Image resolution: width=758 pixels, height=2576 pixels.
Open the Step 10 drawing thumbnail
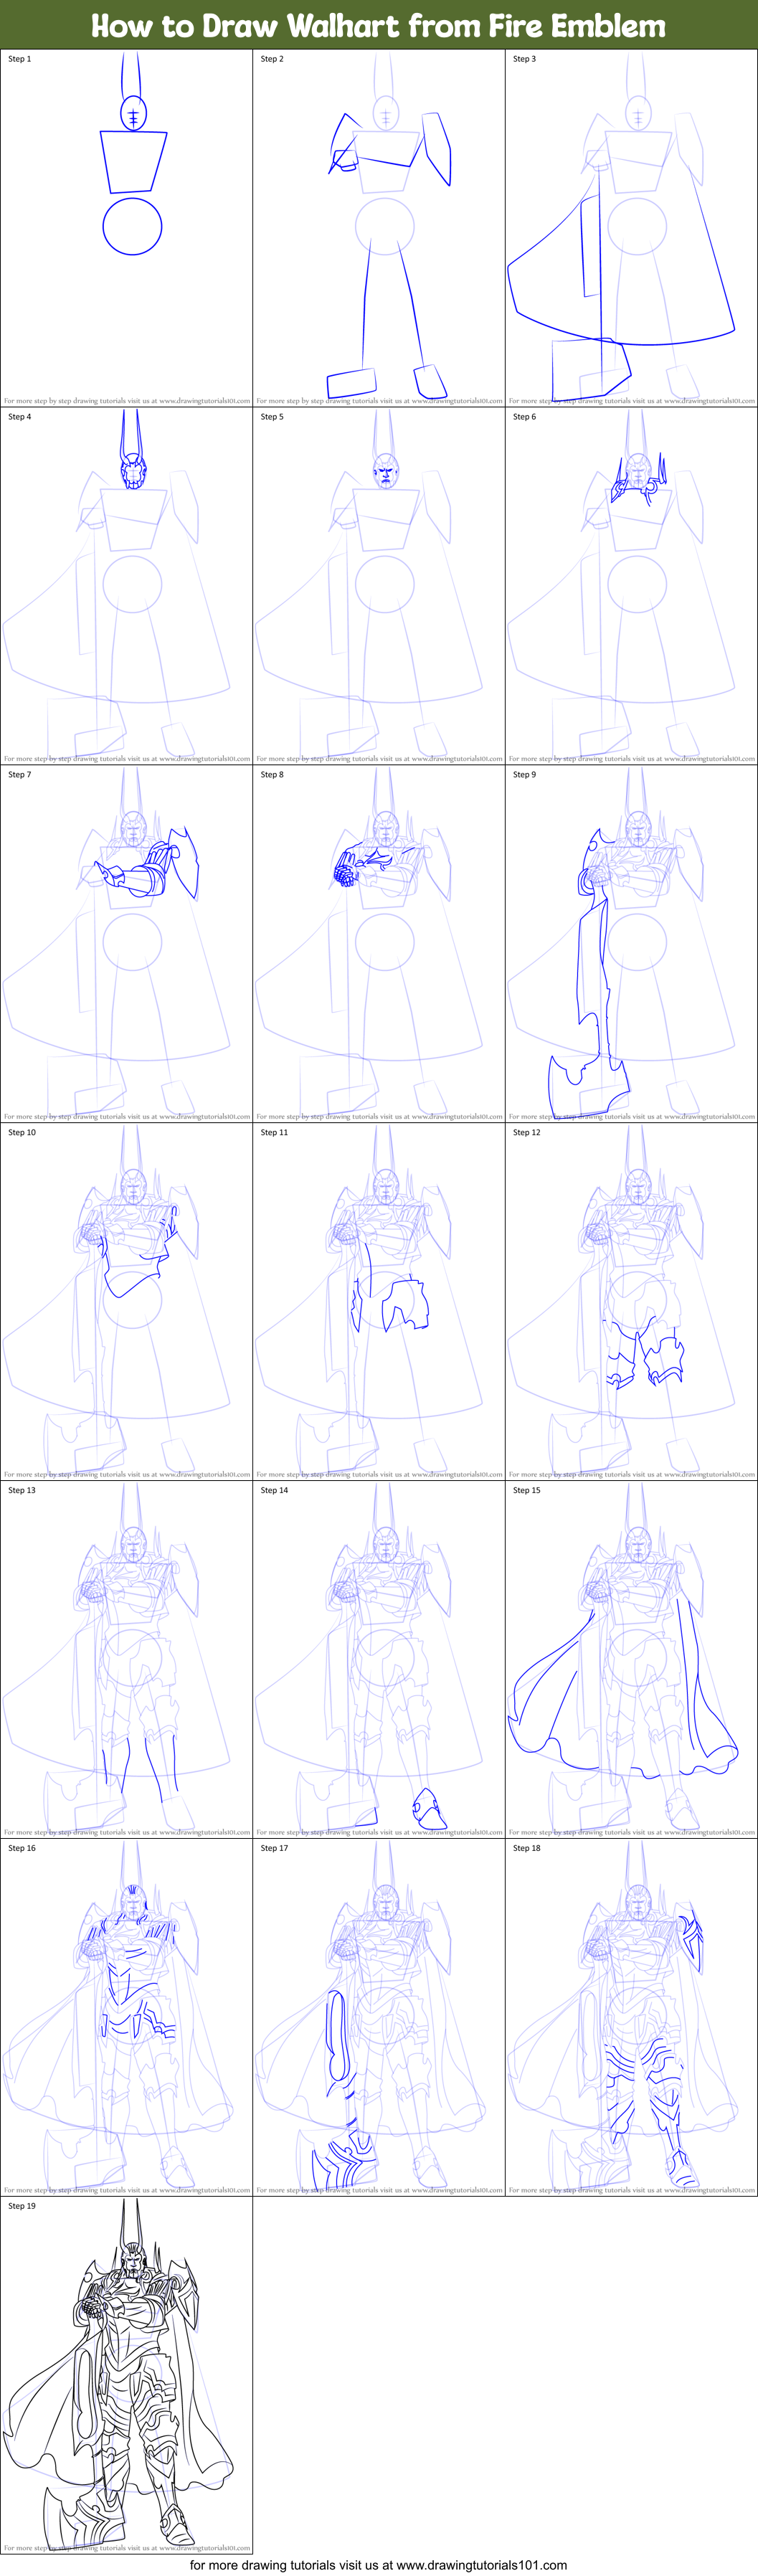(x=126, y=1302)
